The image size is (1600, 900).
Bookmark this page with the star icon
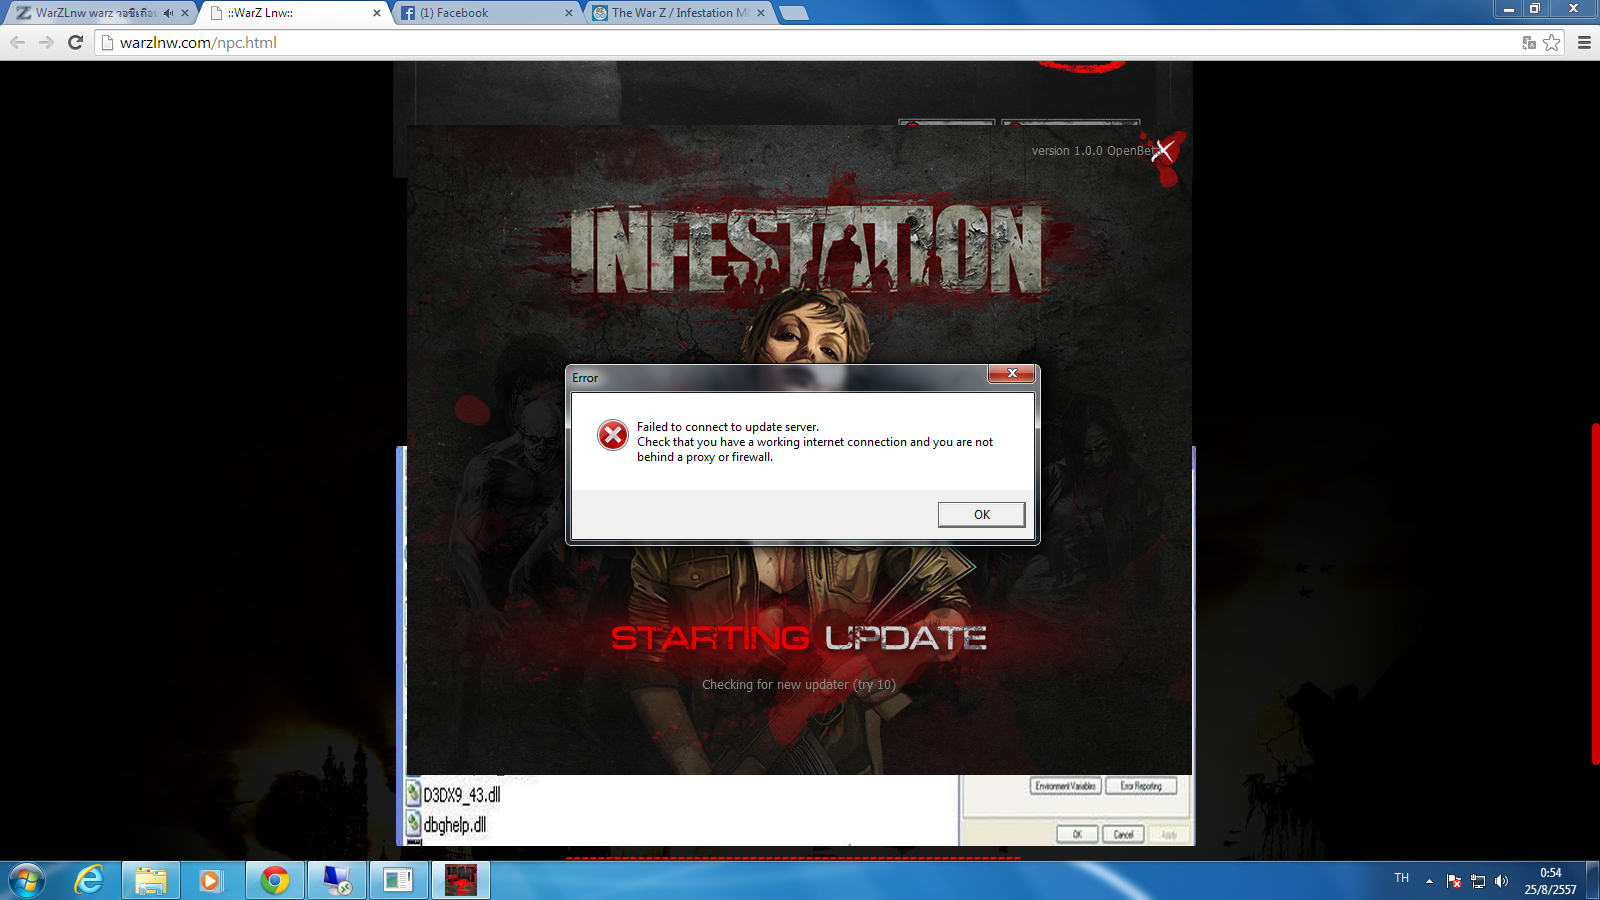tap(1552, 42)
